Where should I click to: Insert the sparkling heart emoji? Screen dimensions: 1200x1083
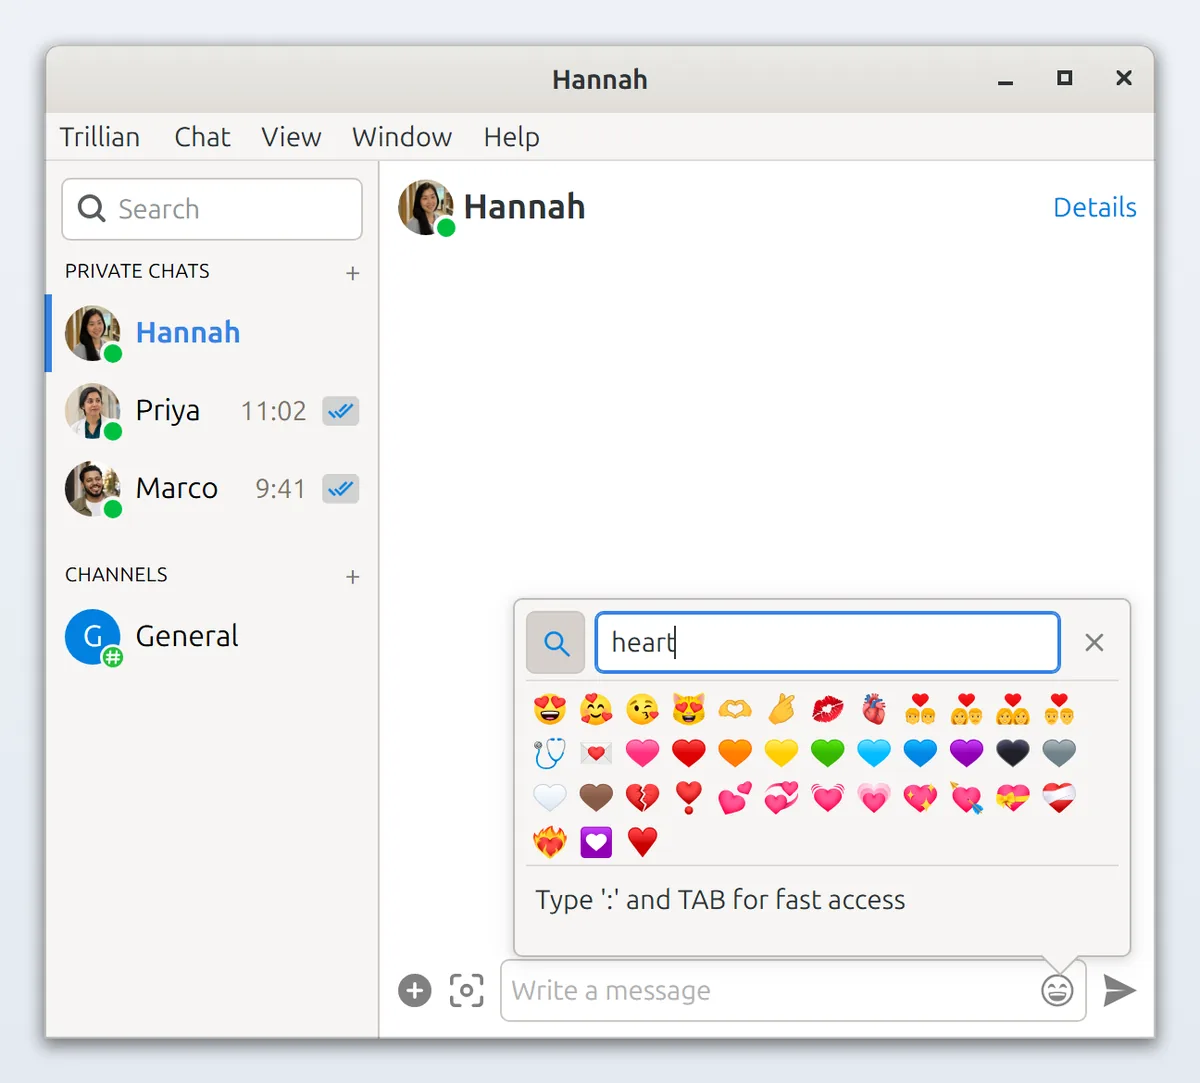920,797
